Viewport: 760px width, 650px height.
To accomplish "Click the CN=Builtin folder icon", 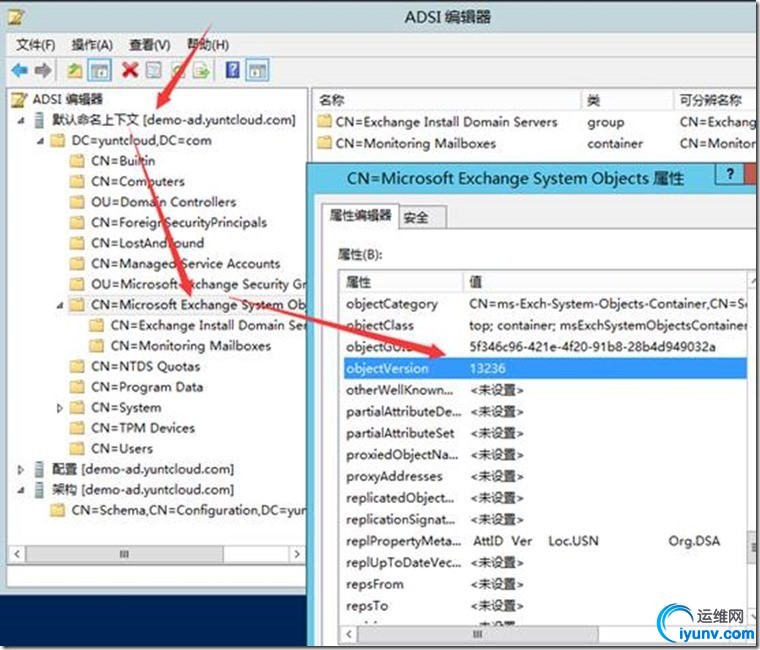I will click(x=77, y=161).
